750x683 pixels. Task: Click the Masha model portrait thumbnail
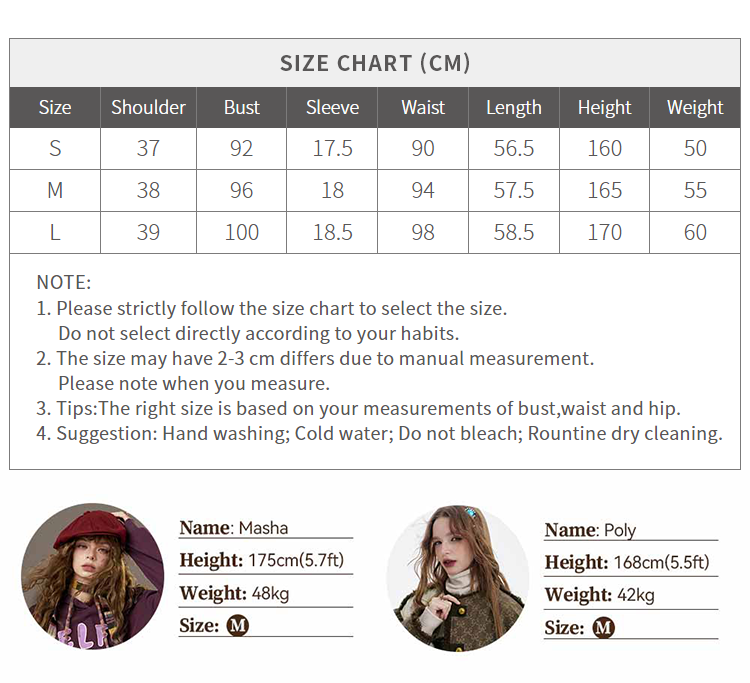[93, 576]
